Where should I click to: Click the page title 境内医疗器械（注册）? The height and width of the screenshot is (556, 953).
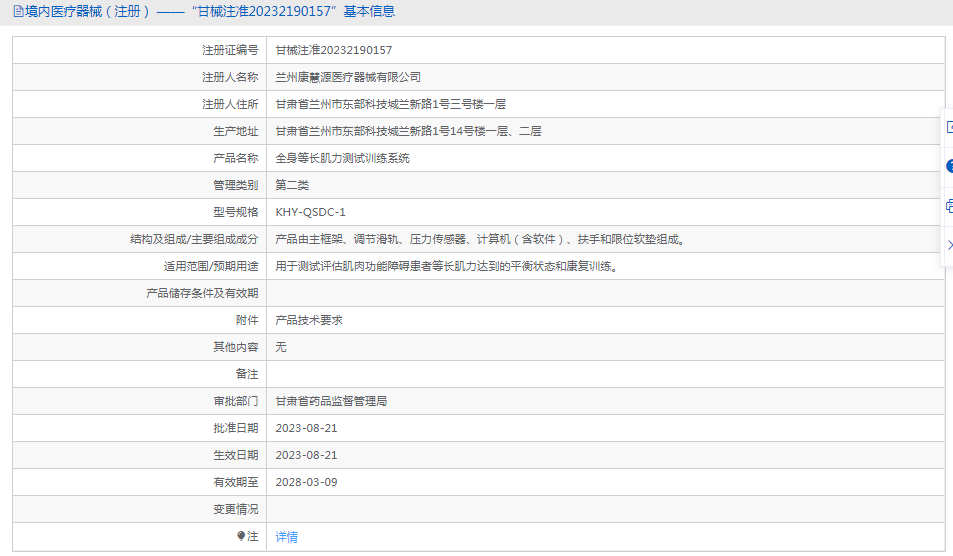pos(88,12)
